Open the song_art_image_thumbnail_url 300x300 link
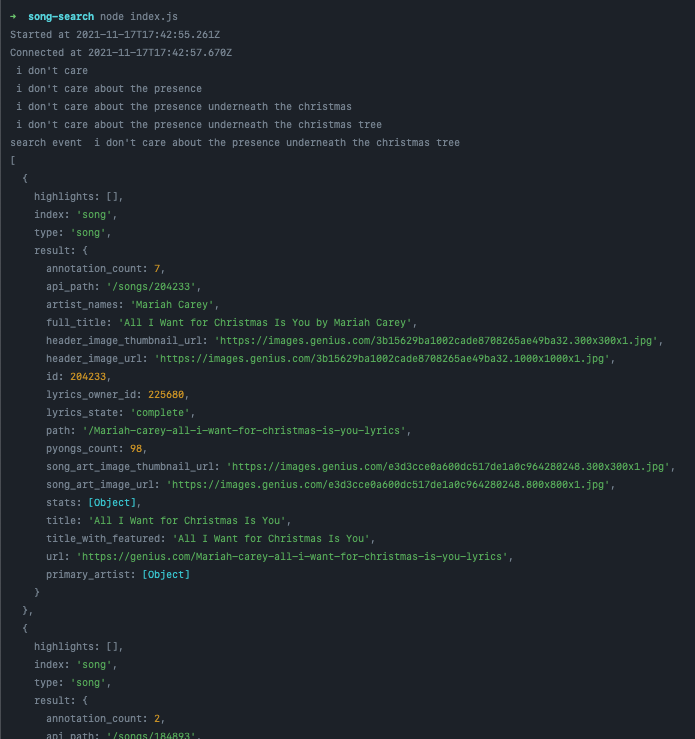 coord(448,467)
